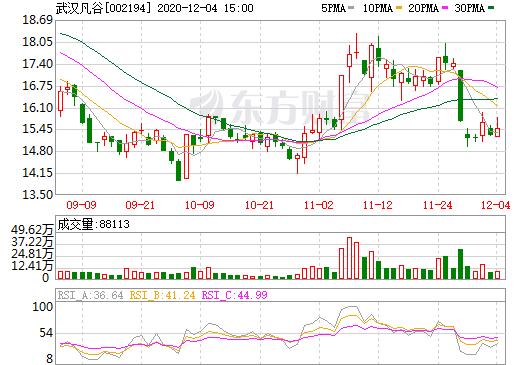Click the 10-21 date label

(259, 205)
